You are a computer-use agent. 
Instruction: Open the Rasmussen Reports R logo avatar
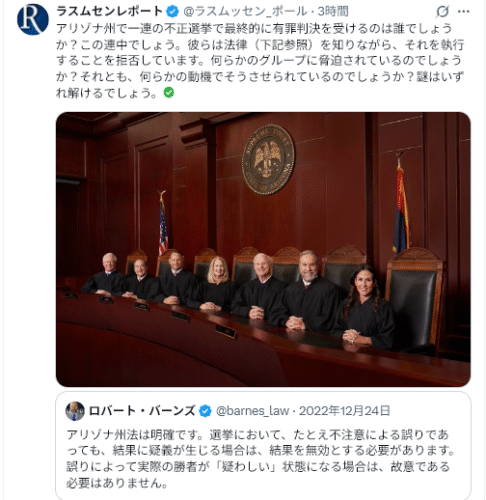[33, 19]
